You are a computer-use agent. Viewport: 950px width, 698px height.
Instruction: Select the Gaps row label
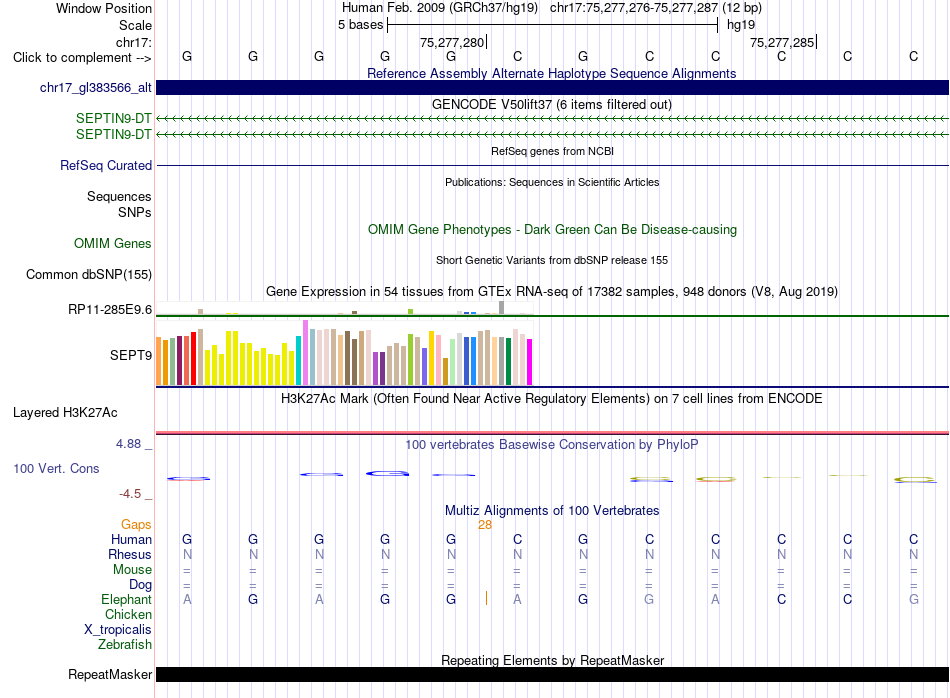pos(136,525)
